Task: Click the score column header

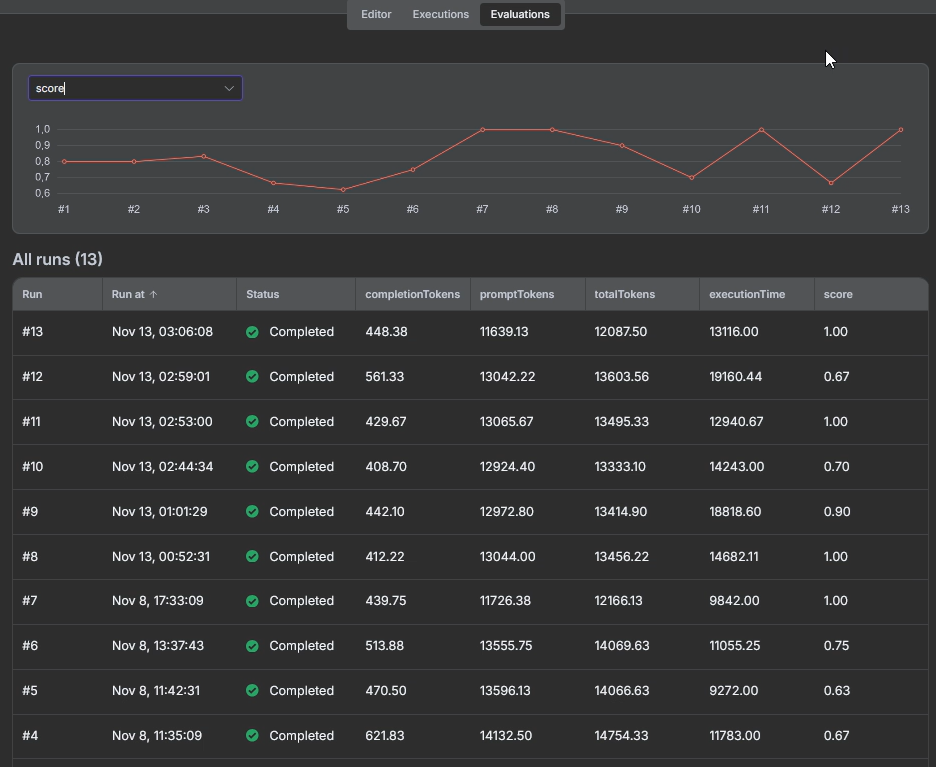Action: 838,295
